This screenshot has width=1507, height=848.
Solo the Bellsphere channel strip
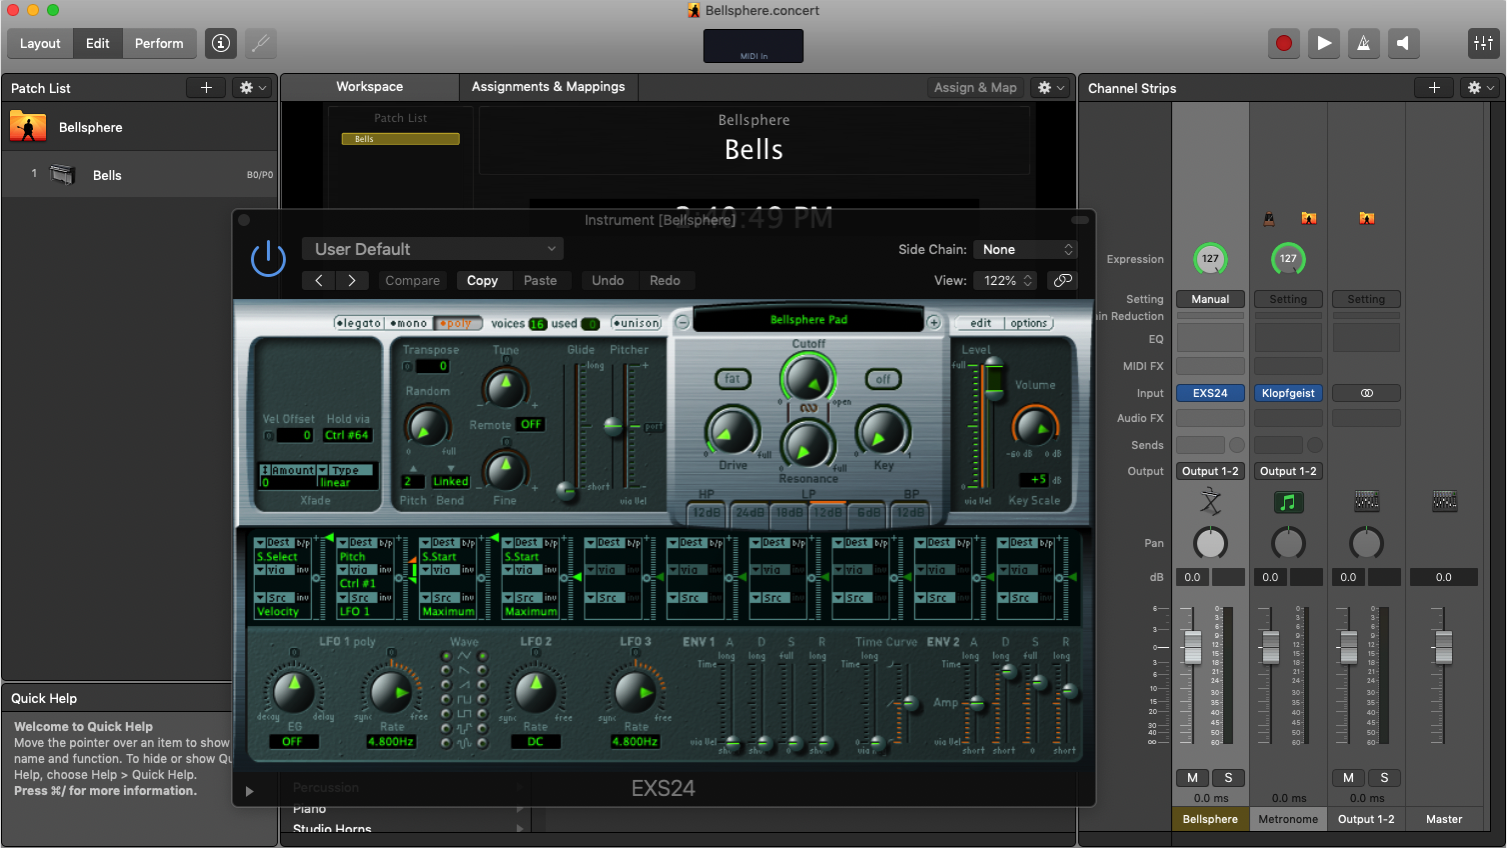[x=1228, y=777]
